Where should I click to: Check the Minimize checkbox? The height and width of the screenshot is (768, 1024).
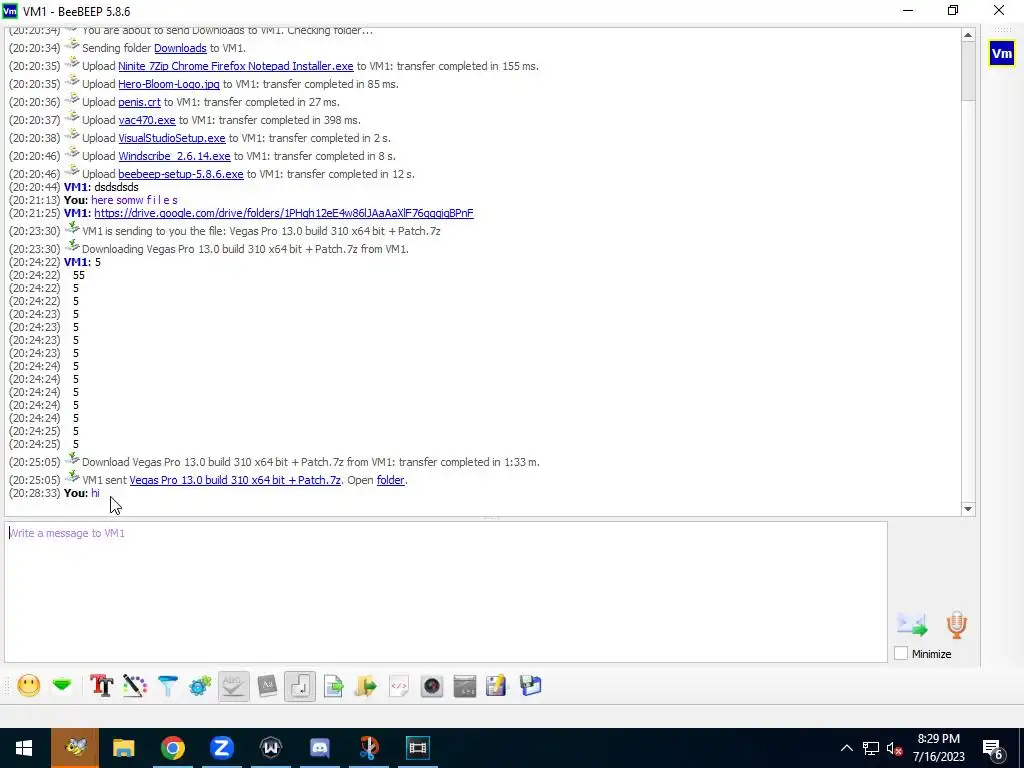[x=901, y=654]
